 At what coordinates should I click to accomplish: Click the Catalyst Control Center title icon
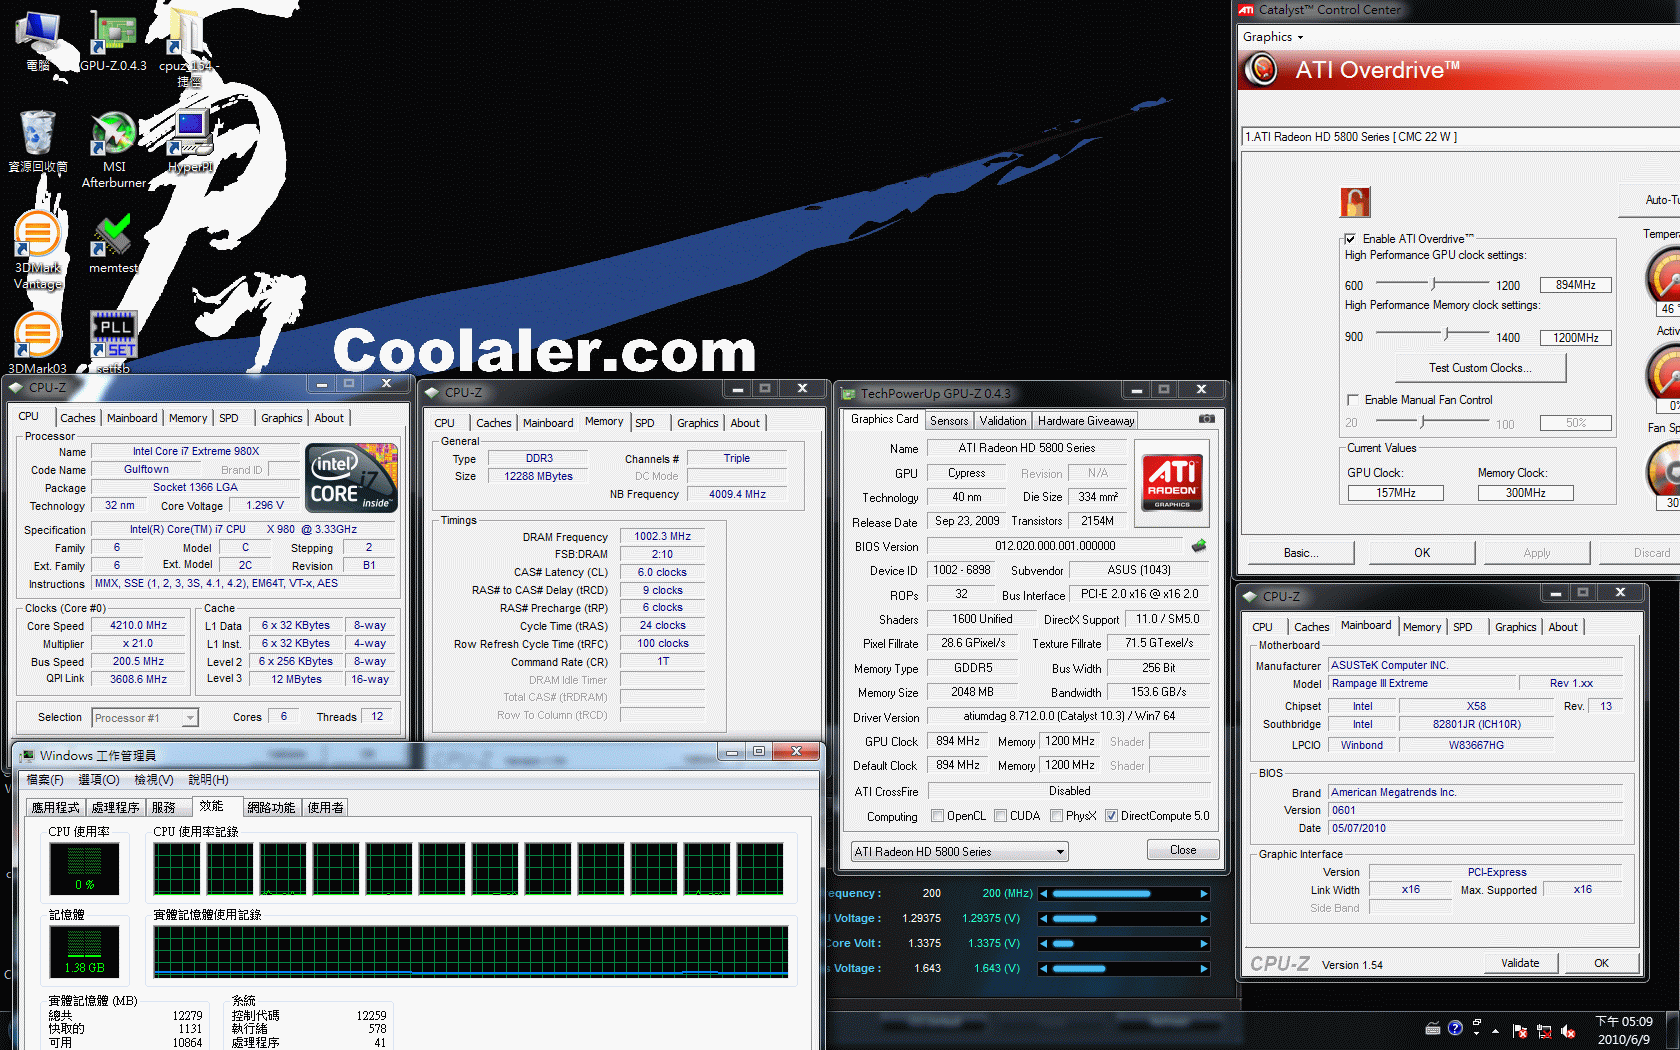pos(1246,10)
